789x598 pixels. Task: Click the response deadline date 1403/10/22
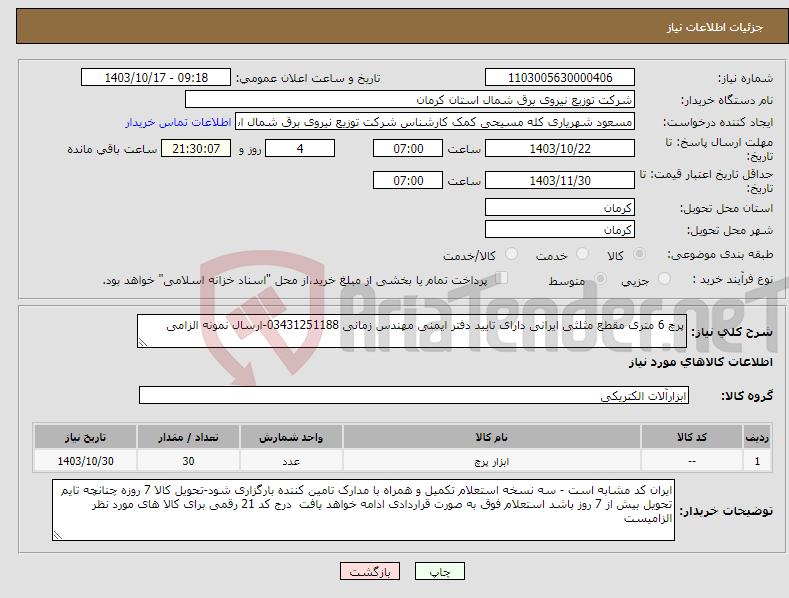coord(560,148)
